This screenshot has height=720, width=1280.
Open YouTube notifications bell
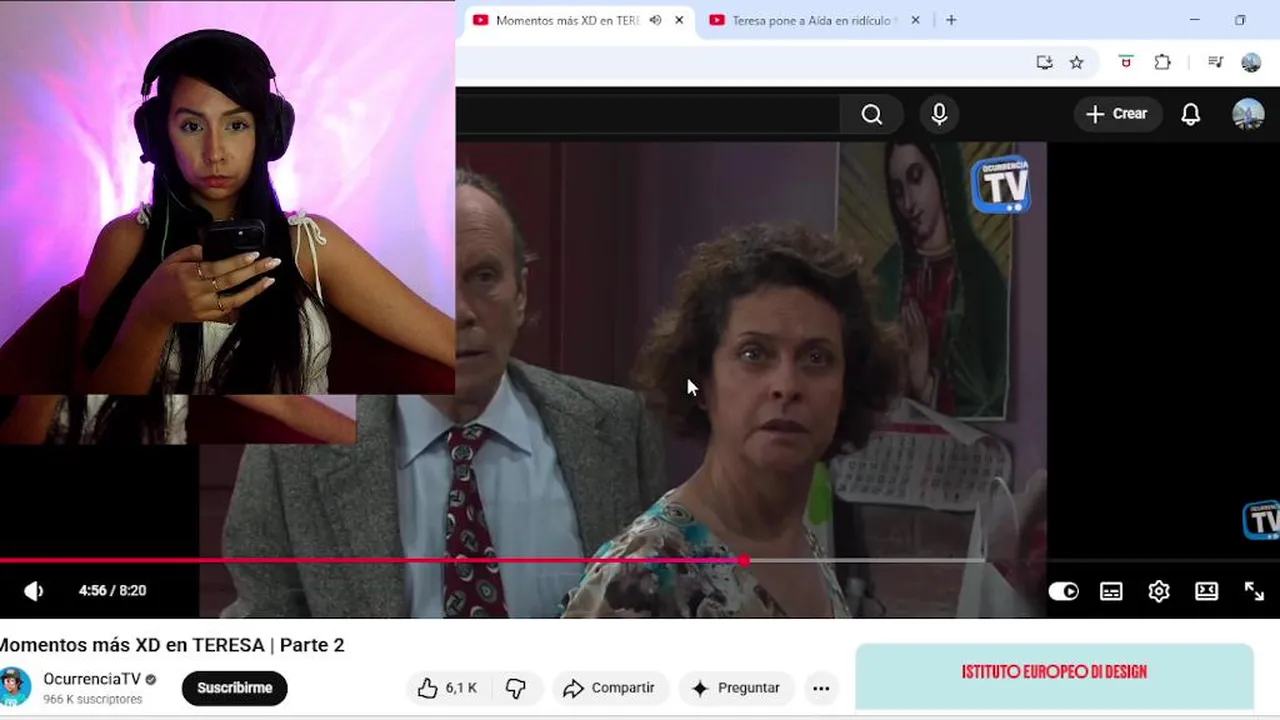1190,114
